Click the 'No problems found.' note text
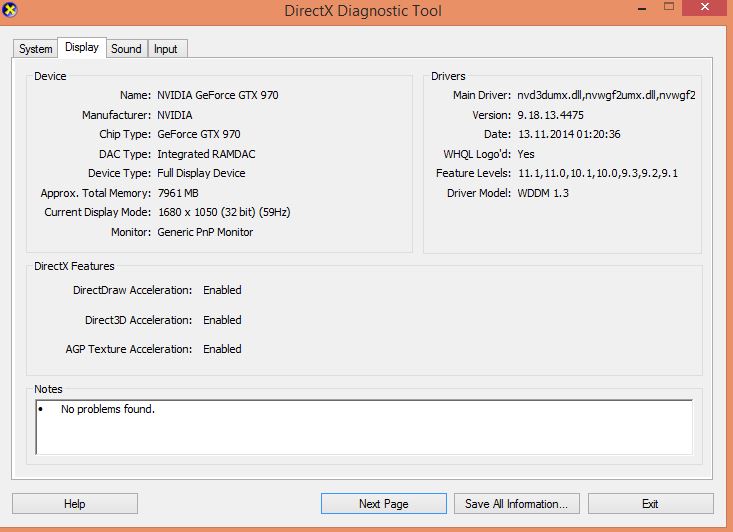This screenshot has height=532, width=733. (108, 410)
